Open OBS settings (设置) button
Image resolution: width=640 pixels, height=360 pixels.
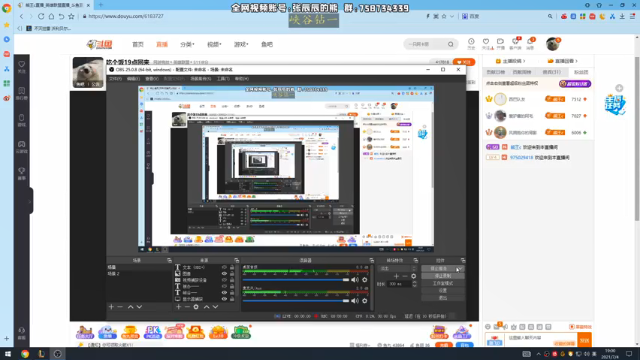pyautogui.click(x=443, y=291)
